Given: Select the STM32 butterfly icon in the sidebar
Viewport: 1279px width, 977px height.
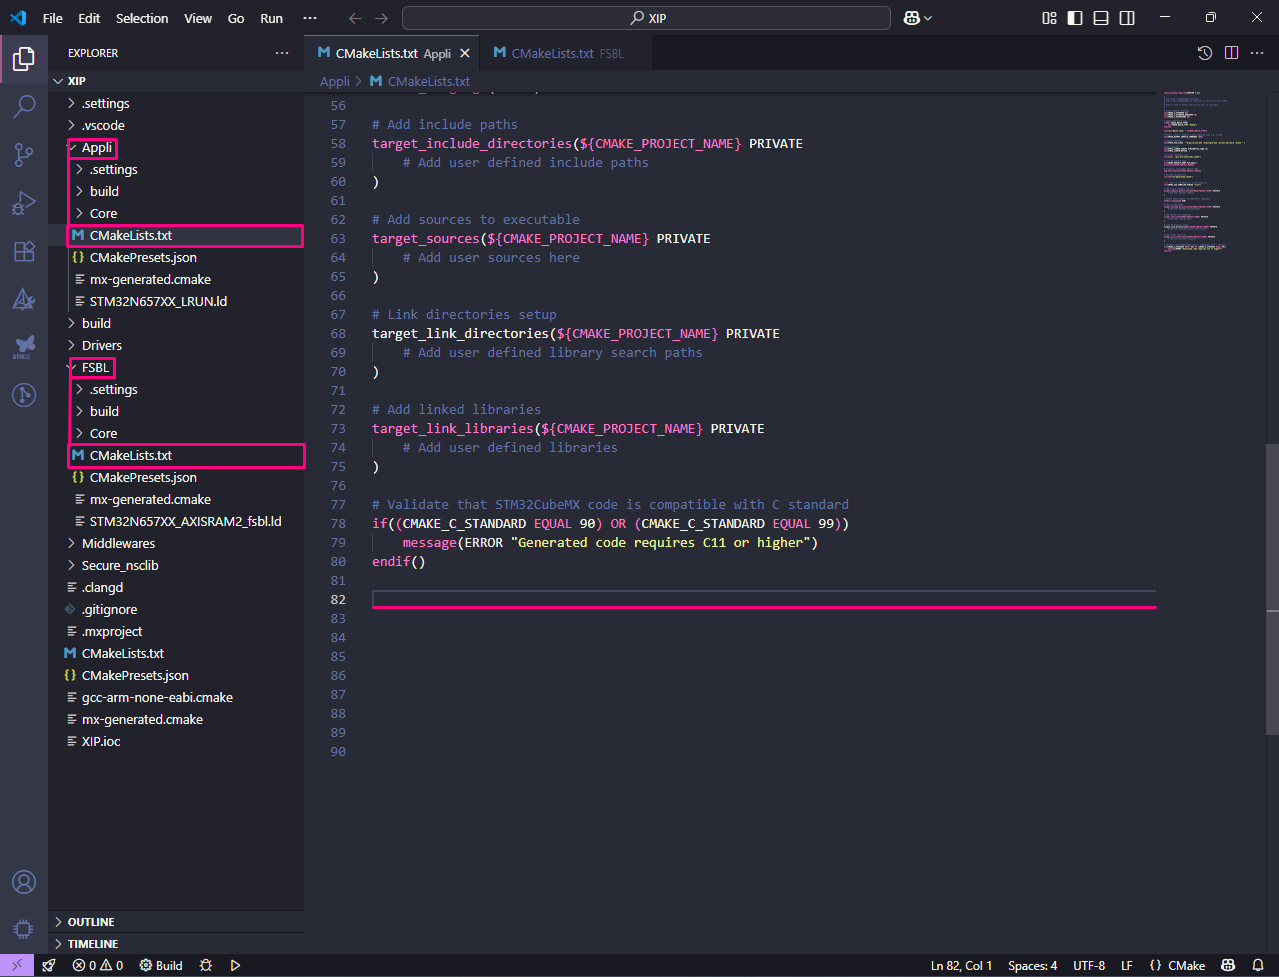Looking at the screenshot, I should click(24, 347).
